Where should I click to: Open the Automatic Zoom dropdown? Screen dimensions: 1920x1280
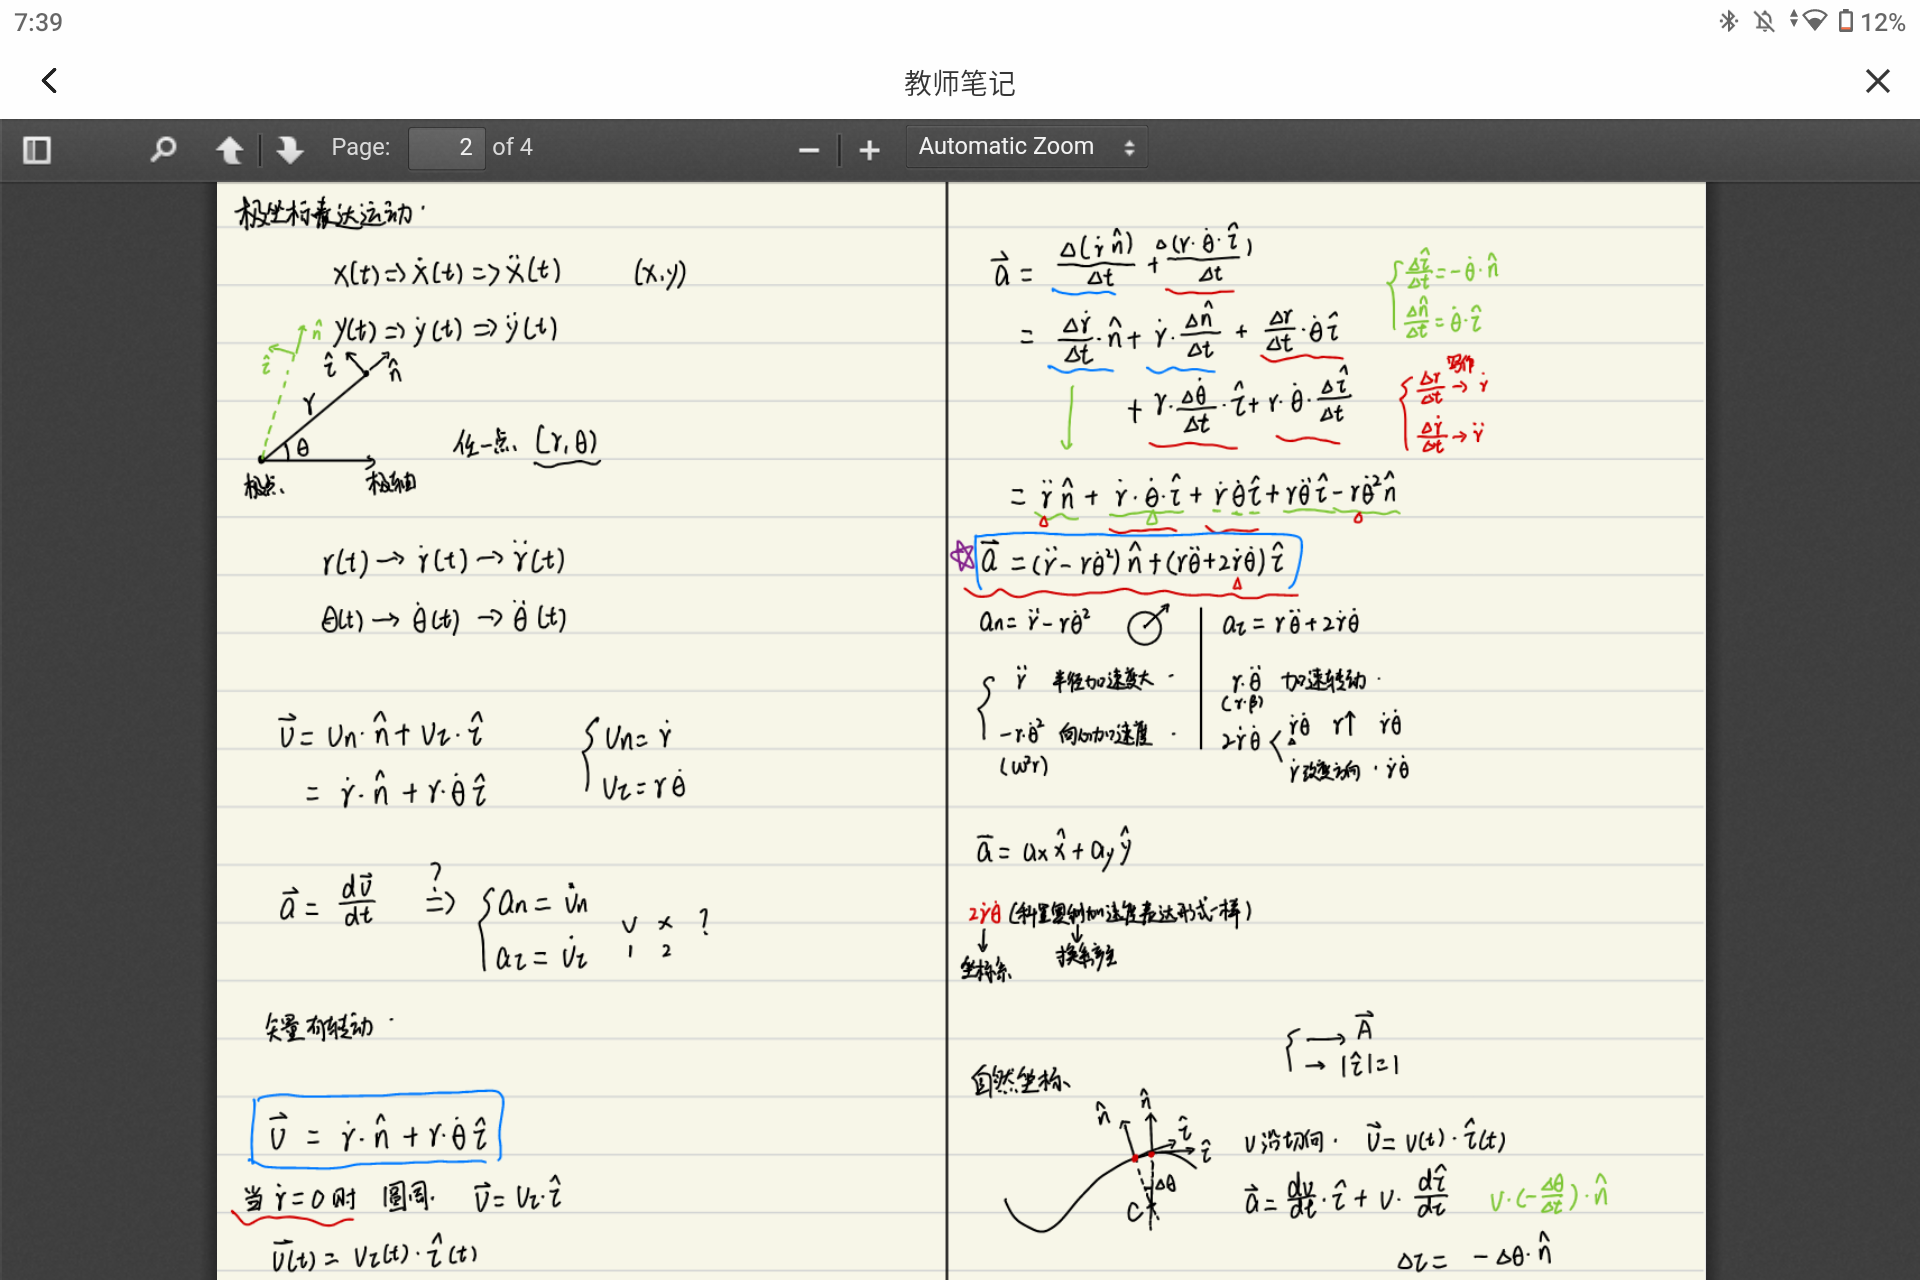(x=1026, y=147)
